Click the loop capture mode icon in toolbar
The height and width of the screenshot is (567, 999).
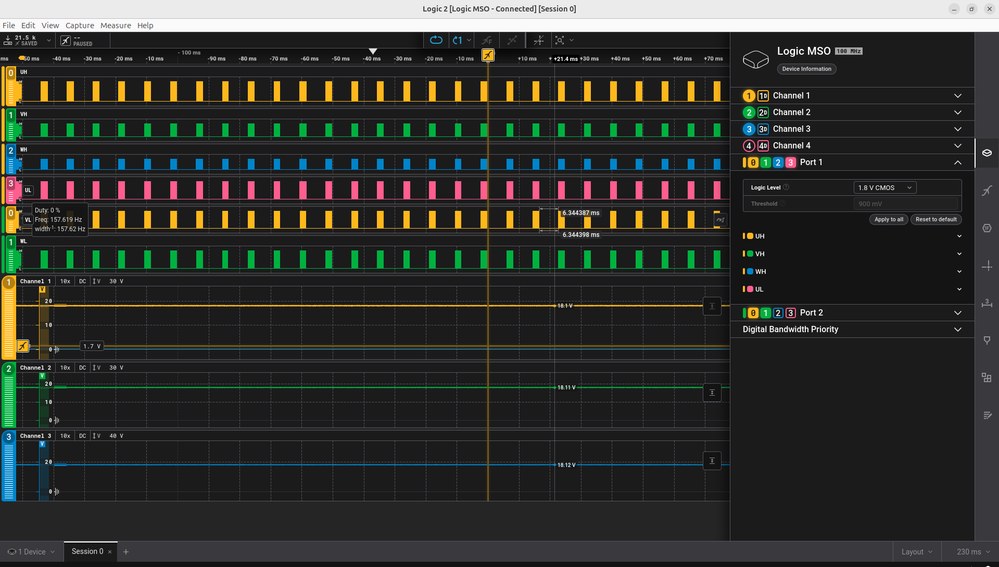pyautogui.click(x=436, y=40)
